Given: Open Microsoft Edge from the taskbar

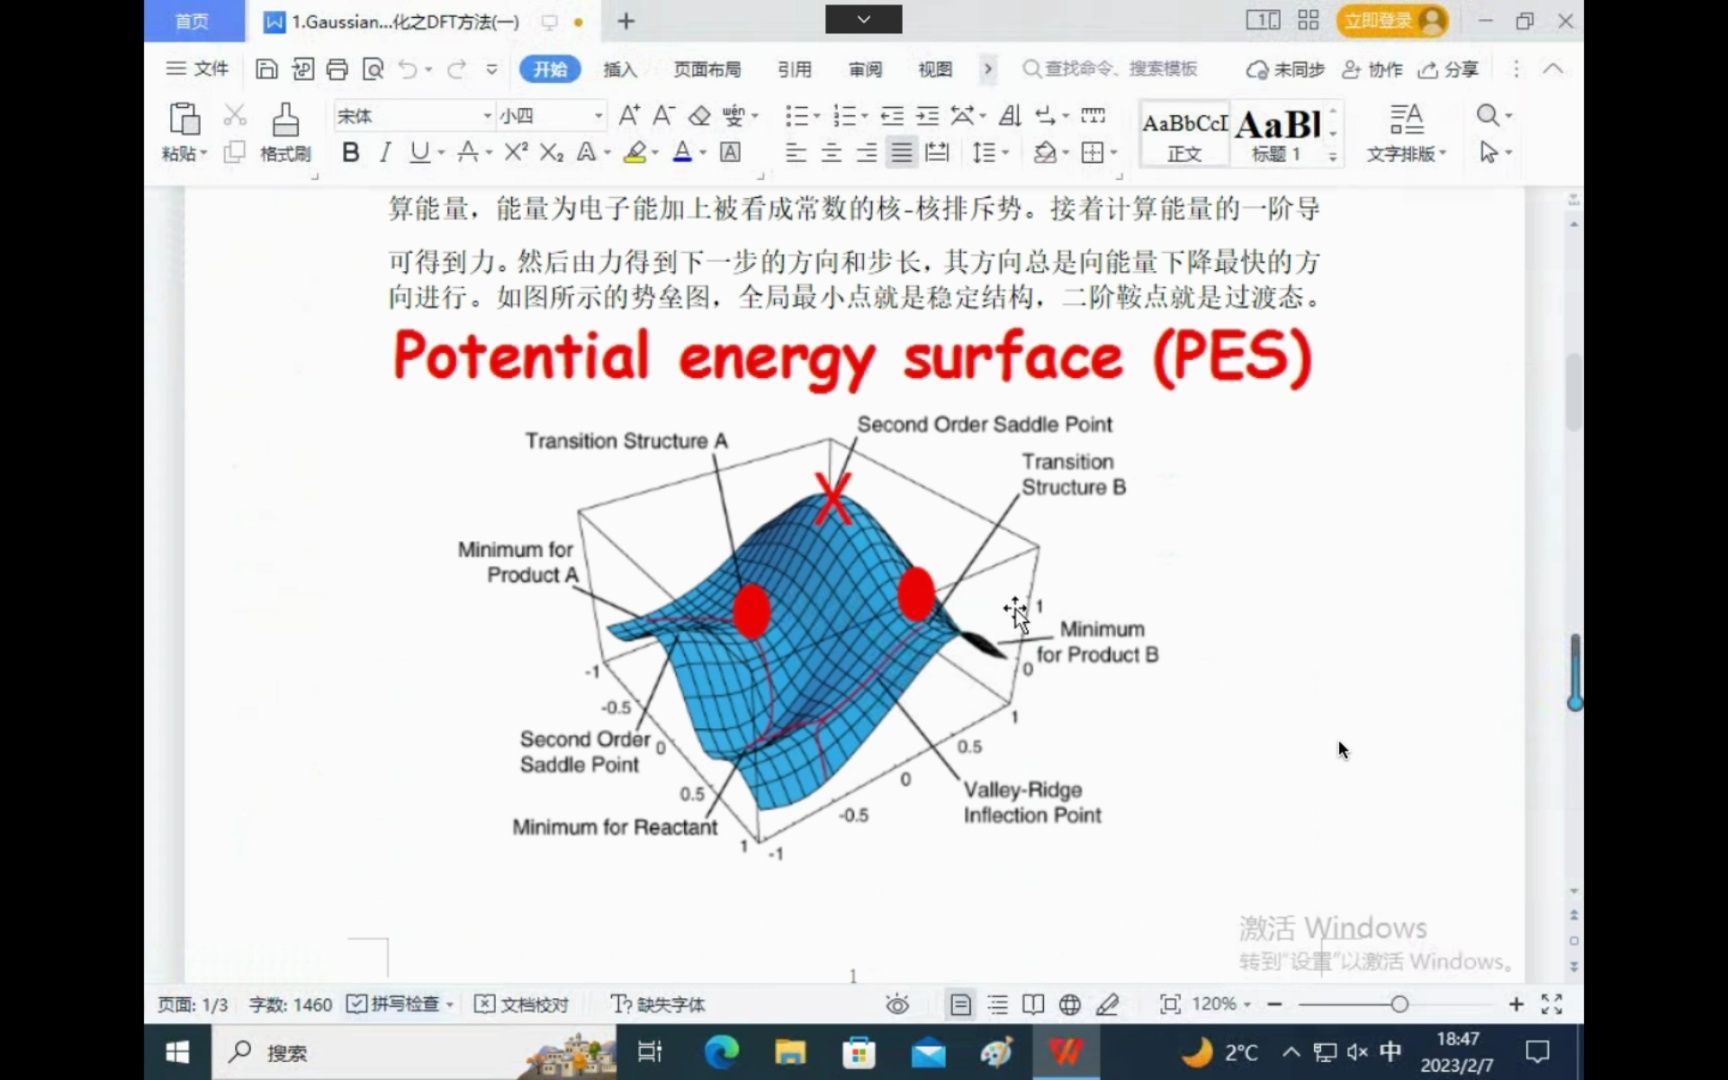Looking at the screenshot, I should coord(721,1052).
